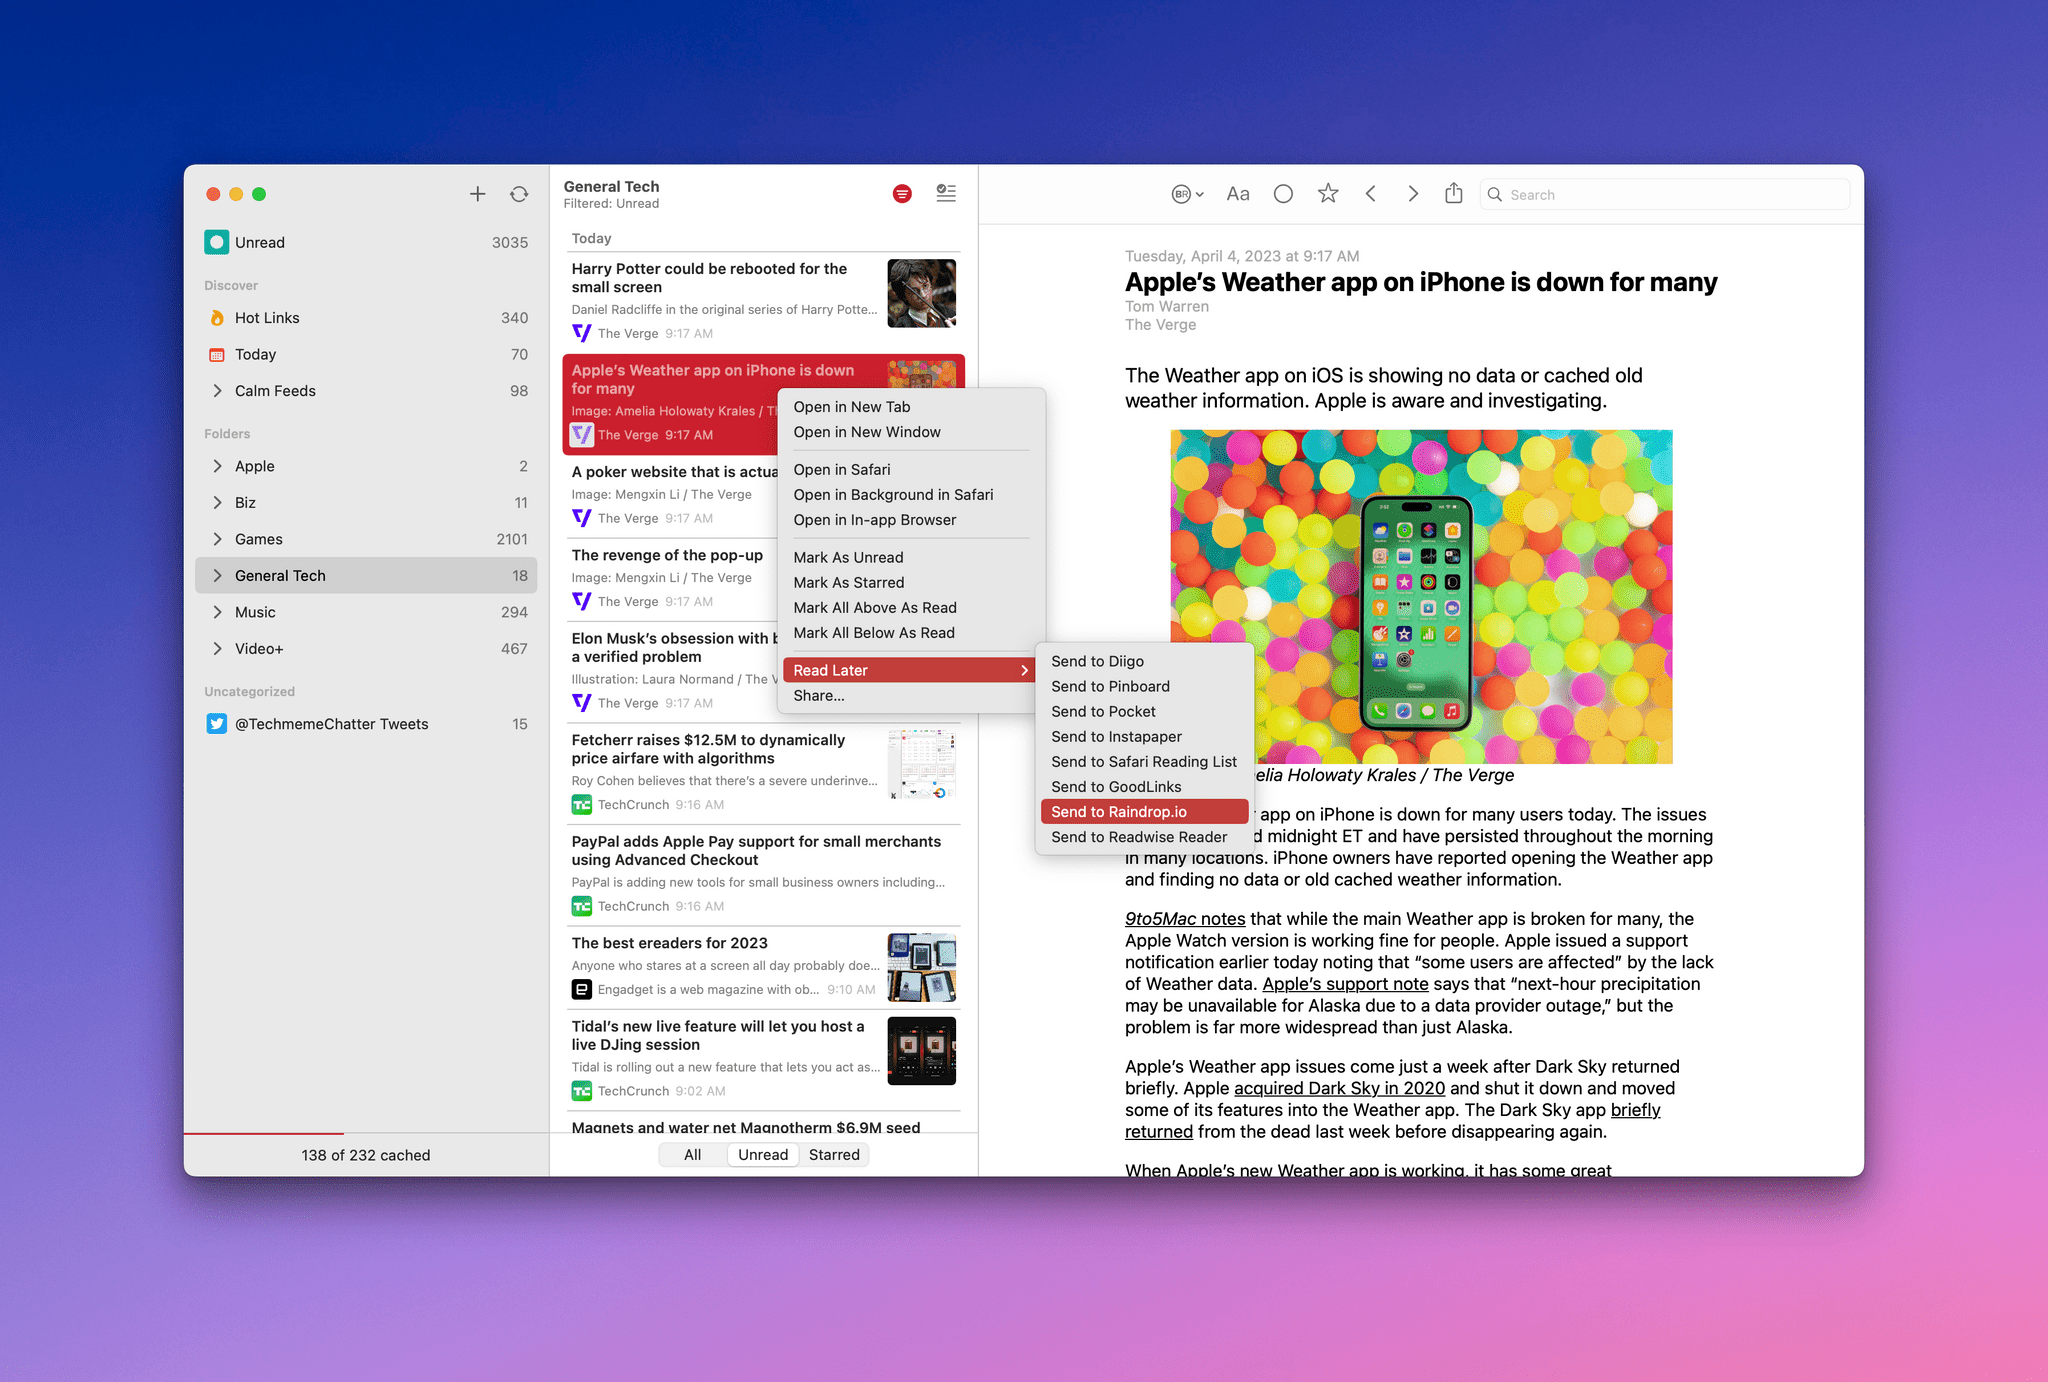
Task: Click the red filter icon in article list
Action: [902, 194]
